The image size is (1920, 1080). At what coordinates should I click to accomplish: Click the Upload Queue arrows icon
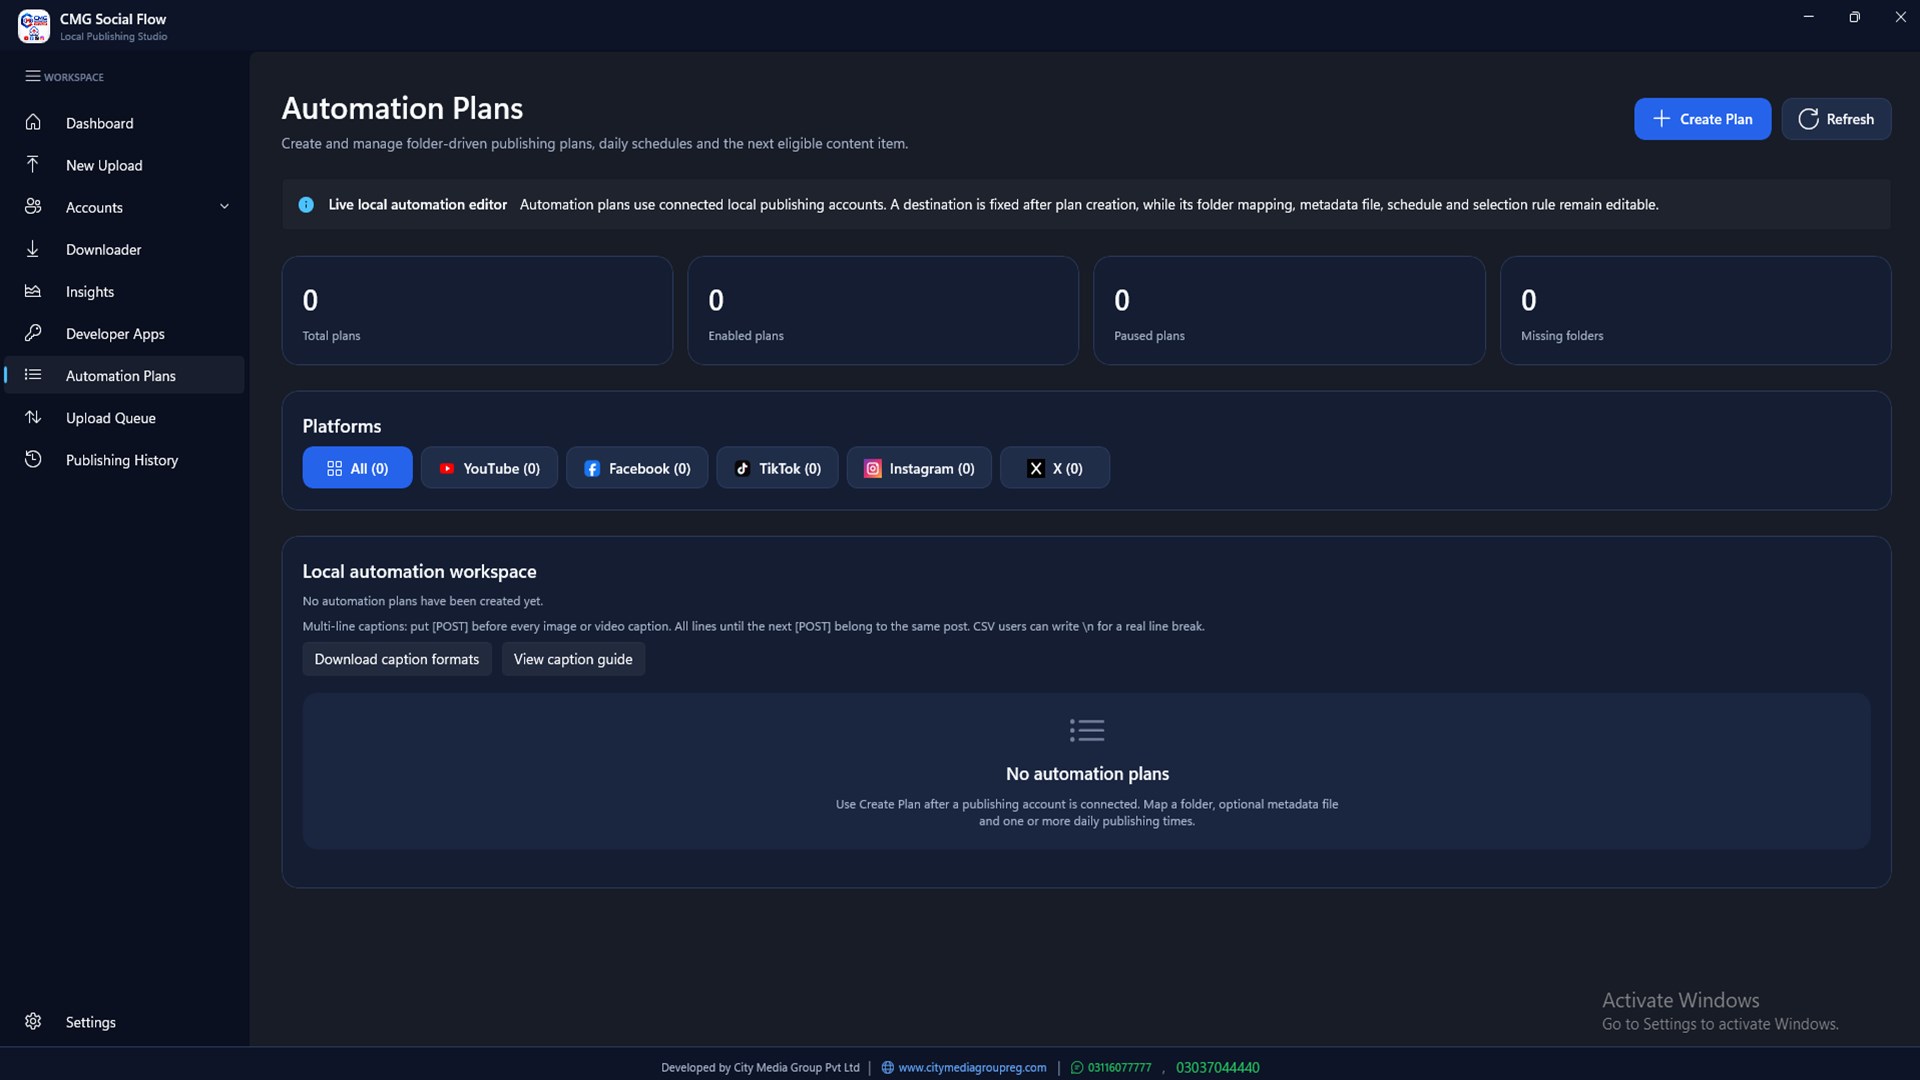pos(33,417)
